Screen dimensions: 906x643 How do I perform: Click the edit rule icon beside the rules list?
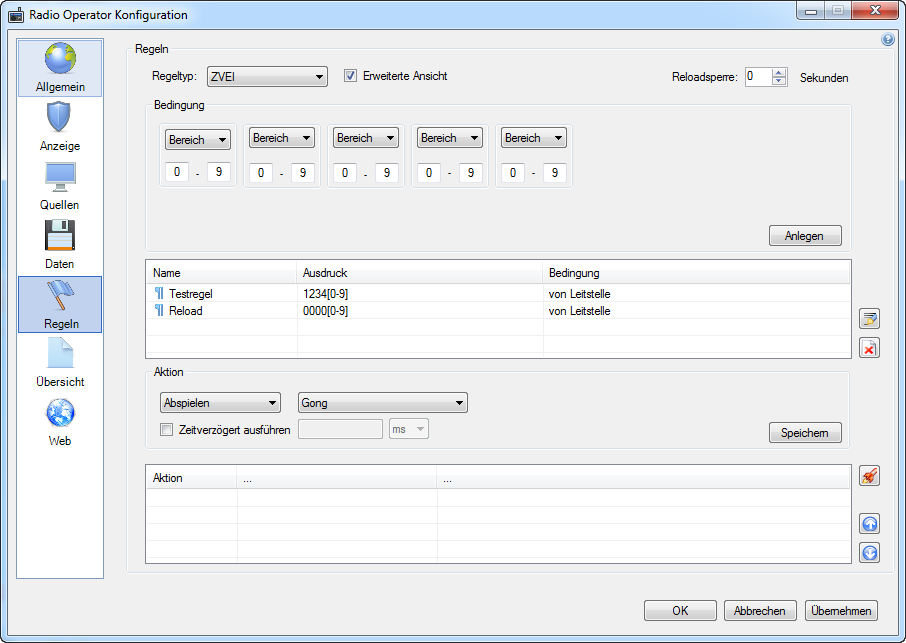pos(869,318)
